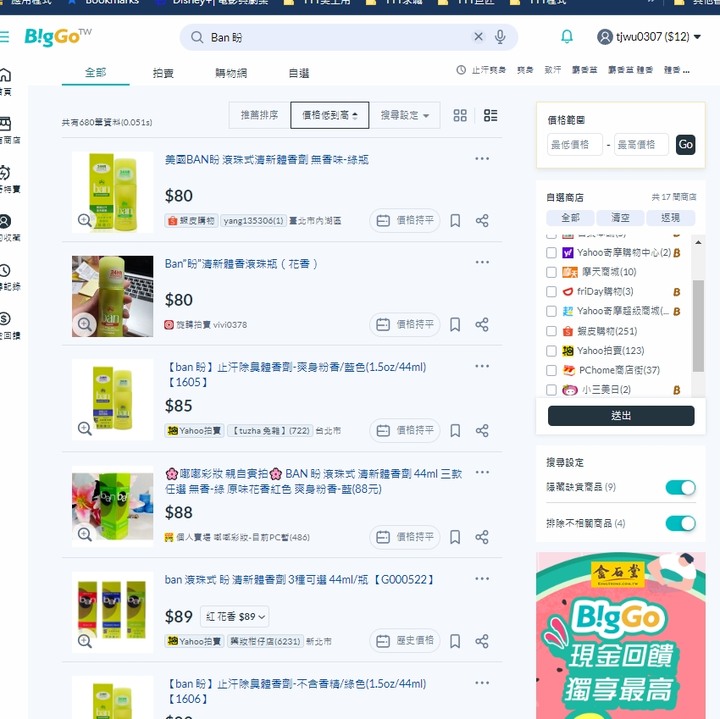
Task: Check 摩天商城 store checkbox
Action: (551, 272)
